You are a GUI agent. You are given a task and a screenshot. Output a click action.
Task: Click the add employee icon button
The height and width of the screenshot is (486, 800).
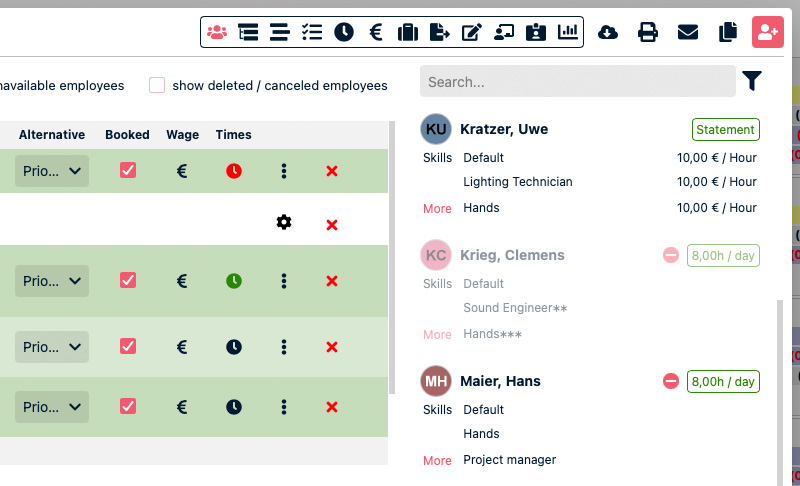tap(767, 32)
